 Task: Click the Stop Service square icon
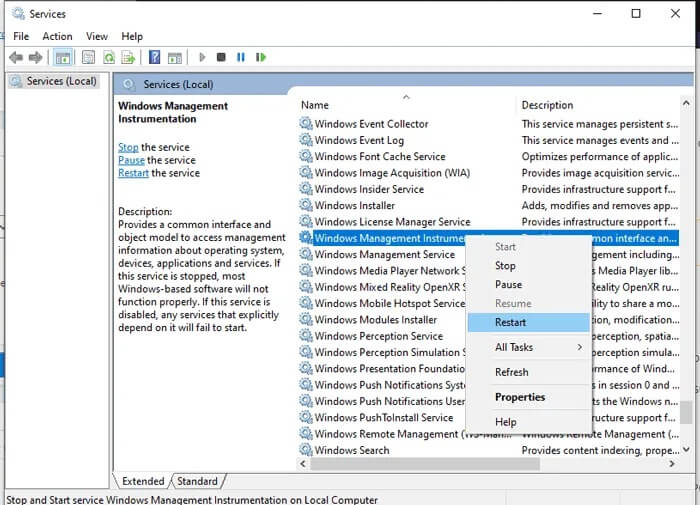(x=221, y=57)
